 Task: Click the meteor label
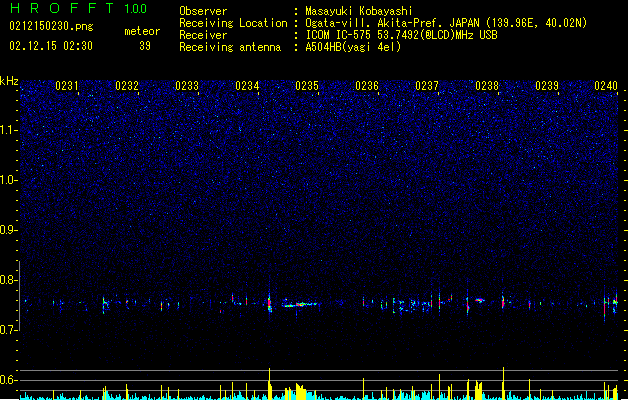[x=142, y=31]
